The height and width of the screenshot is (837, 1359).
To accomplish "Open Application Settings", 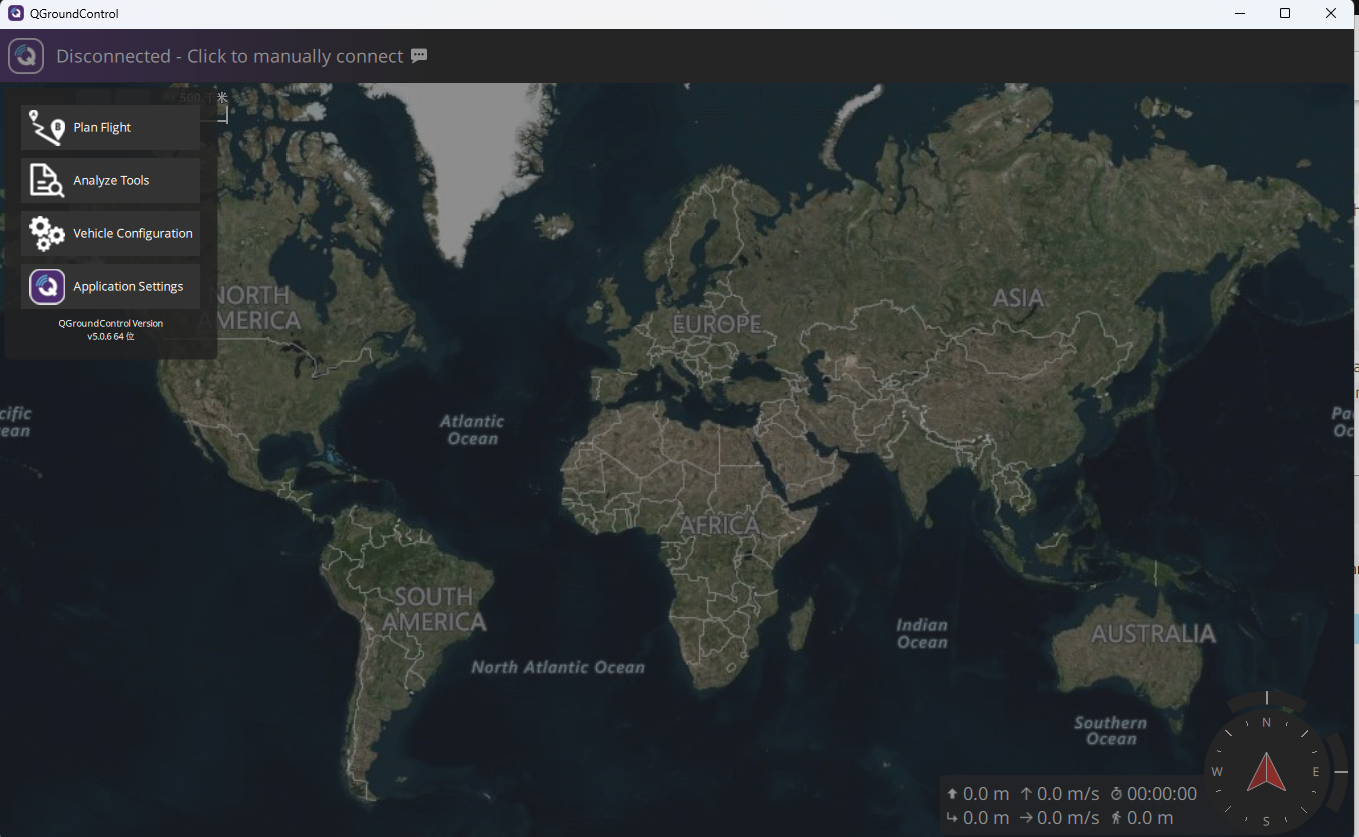I will pyautogui.click(x=111, y=287).
